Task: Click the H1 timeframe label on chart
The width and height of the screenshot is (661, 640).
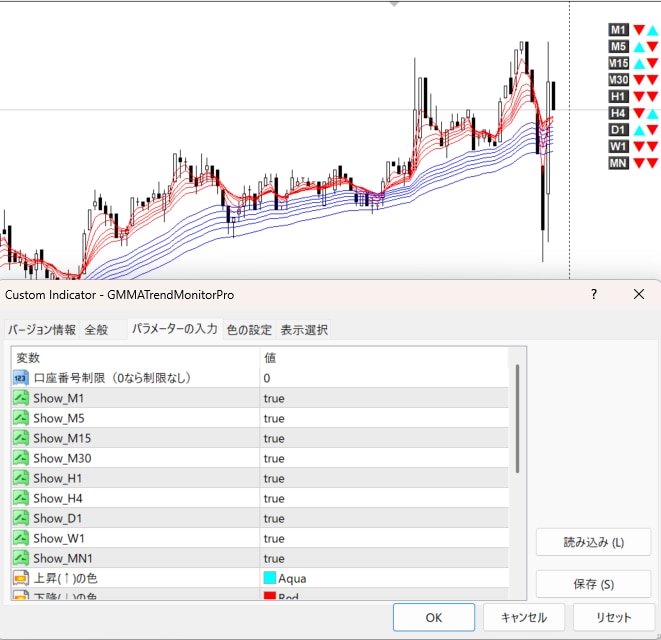Action: (618, 97)
